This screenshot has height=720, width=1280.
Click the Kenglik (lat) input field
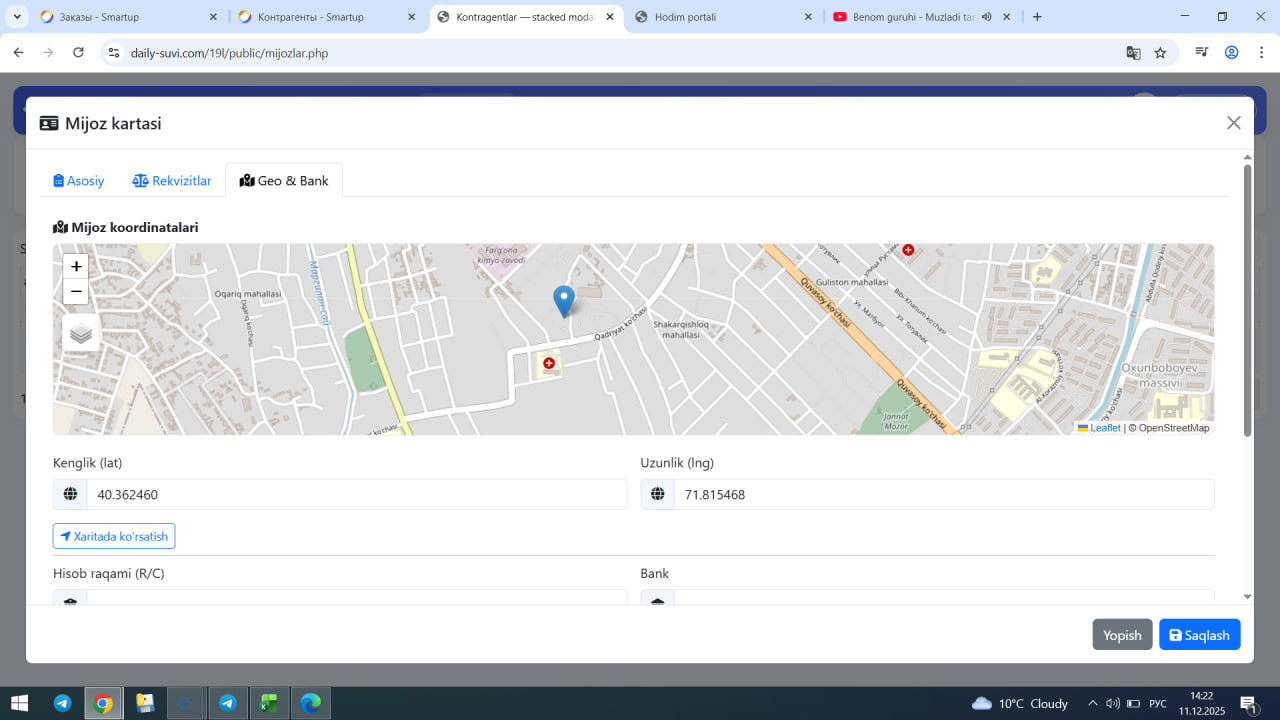pos(356,494)
